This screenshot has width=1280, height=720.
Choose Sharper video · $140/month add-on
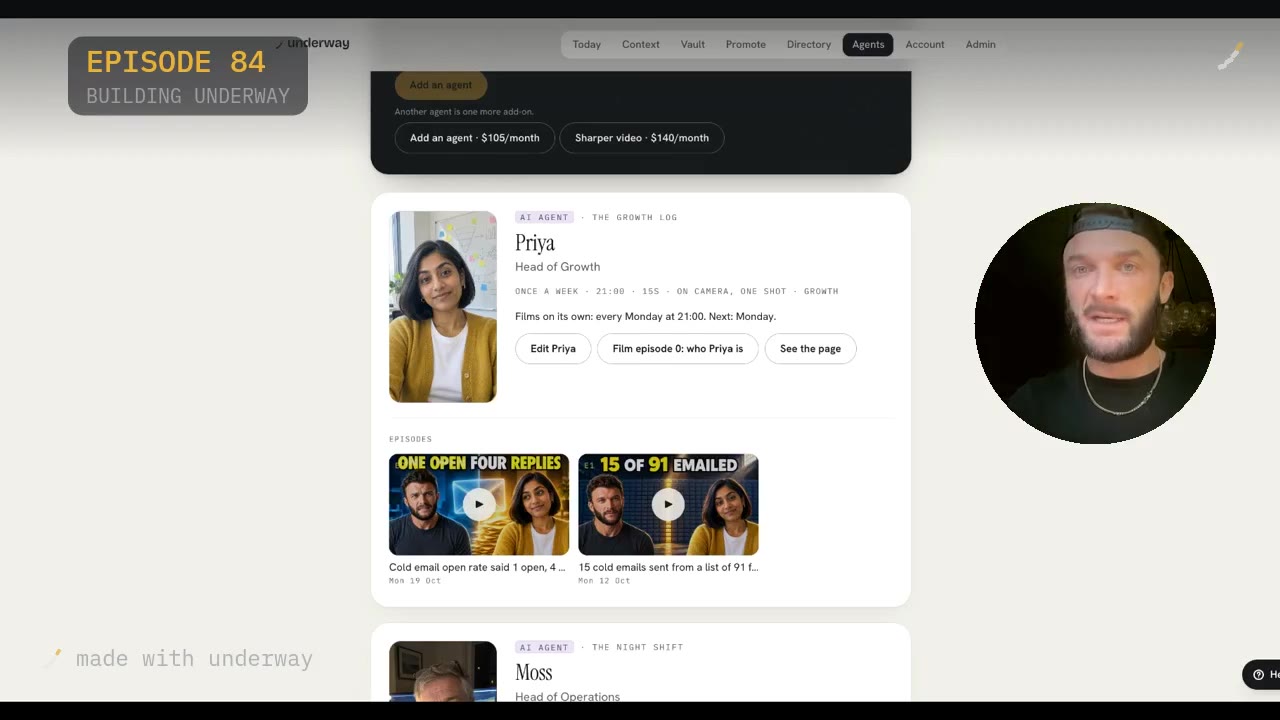(x=642, y=138)
